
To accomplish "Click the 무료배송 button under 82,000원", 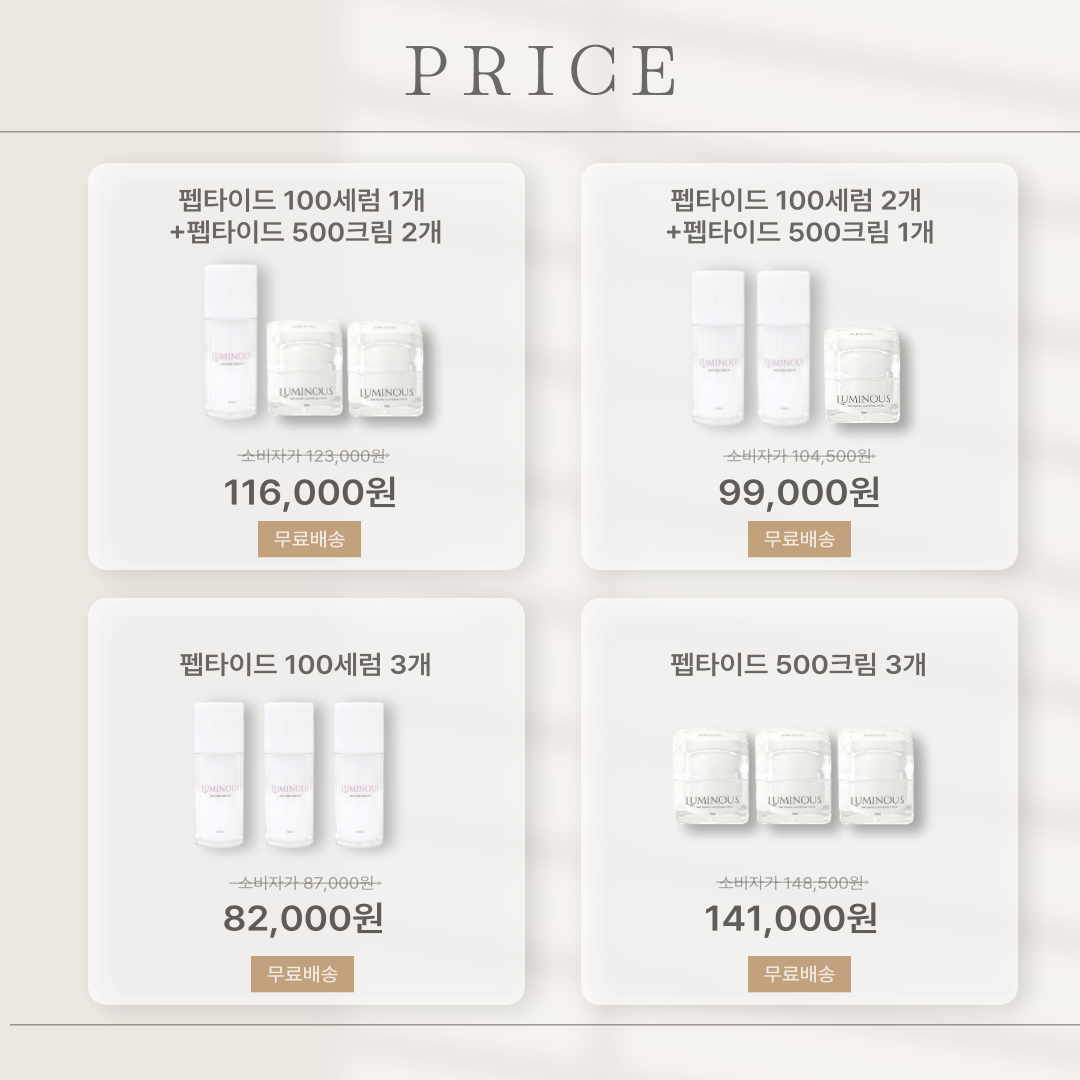I will tap(302, 973).
